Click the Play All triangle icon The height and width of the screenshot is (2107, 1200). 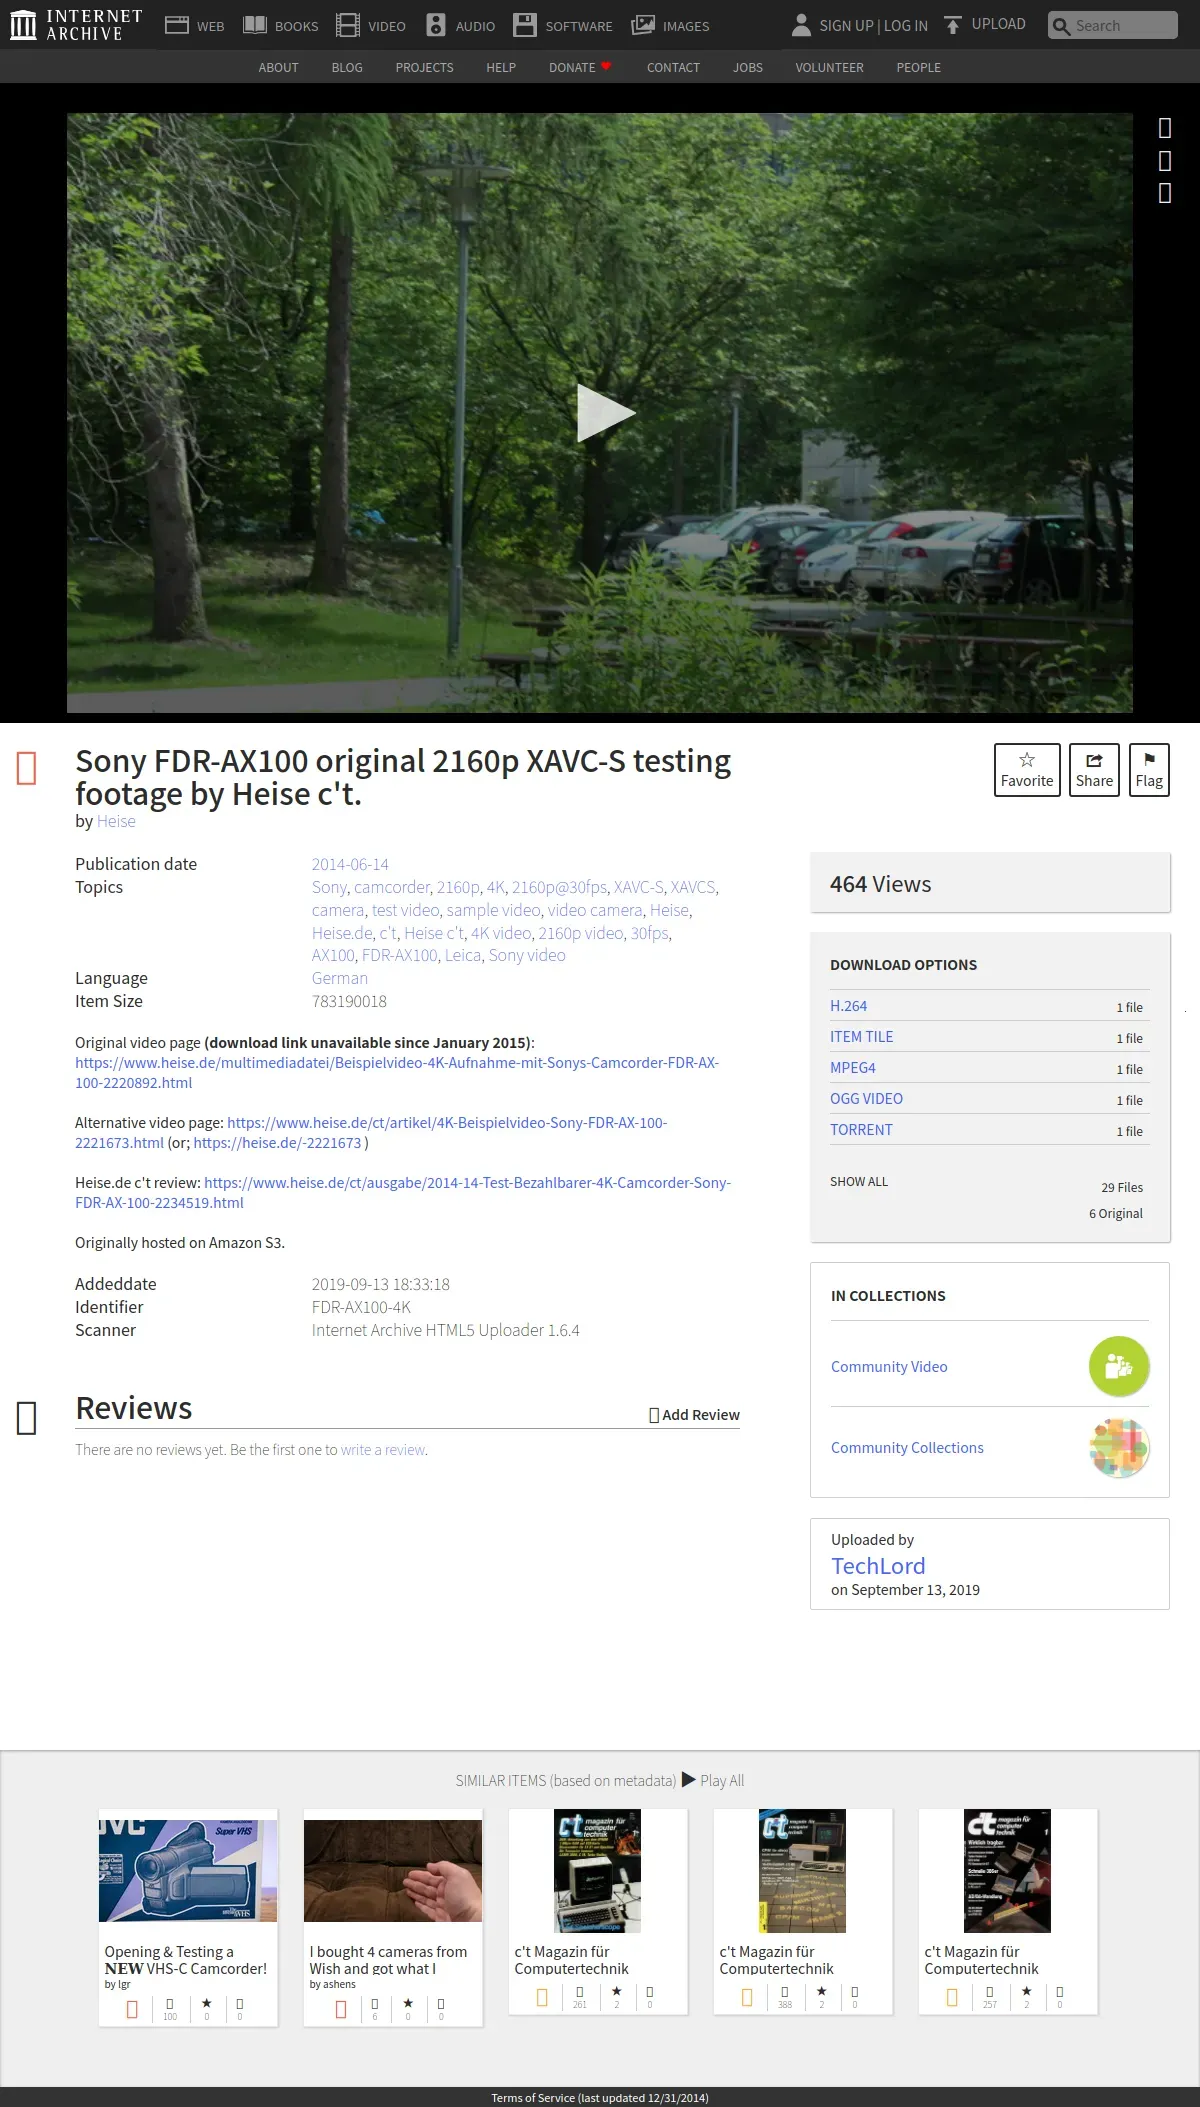coord(688,1780)
